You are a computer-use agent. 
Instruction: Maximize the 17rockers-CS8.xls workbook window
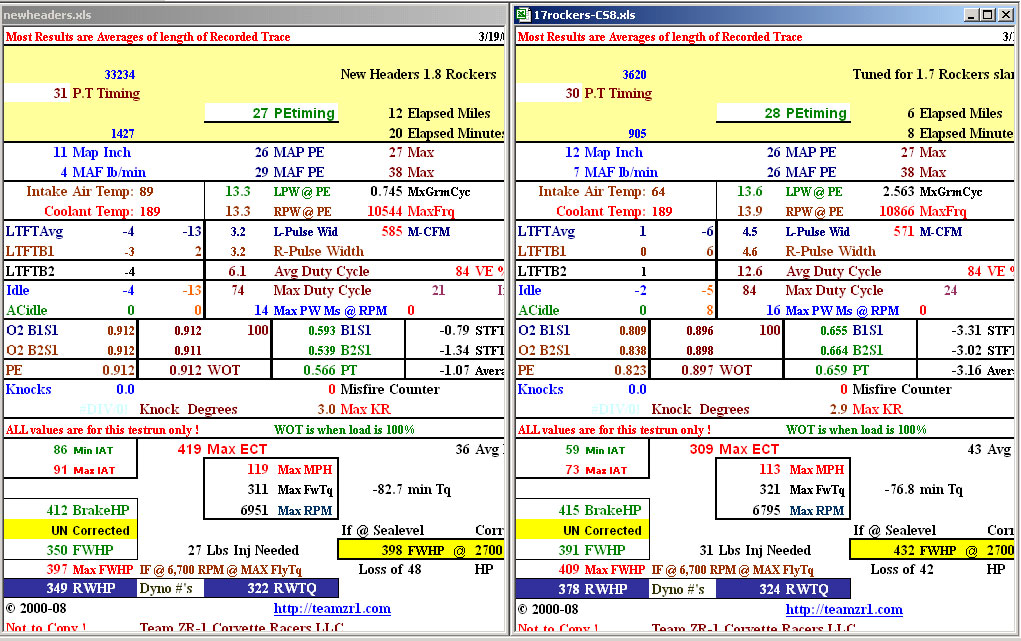988,14
